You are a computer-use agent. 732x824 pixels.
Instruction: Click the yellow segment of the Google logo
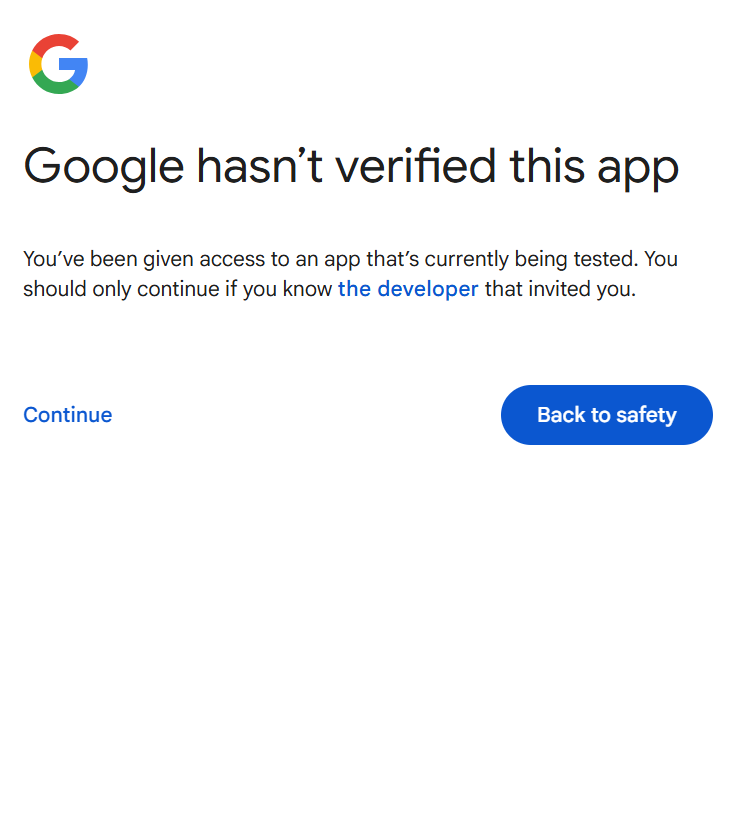coord(34,64)
